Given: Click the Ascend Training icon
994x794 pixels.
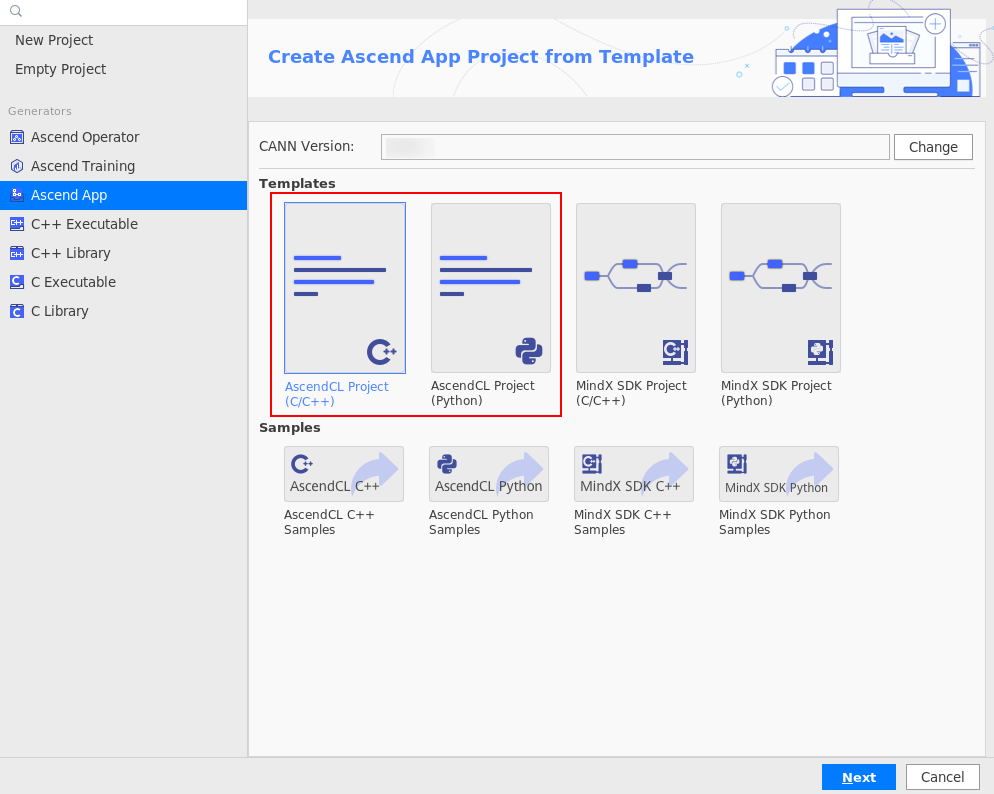Looking at the screenshot, I should click(x=17, y=166).
